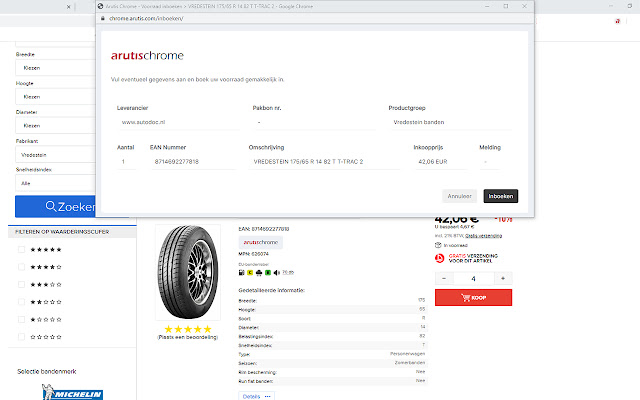Minimize the popup window
Image resolution: width=640 pixels, height=400 pixels.
(487, 6)
